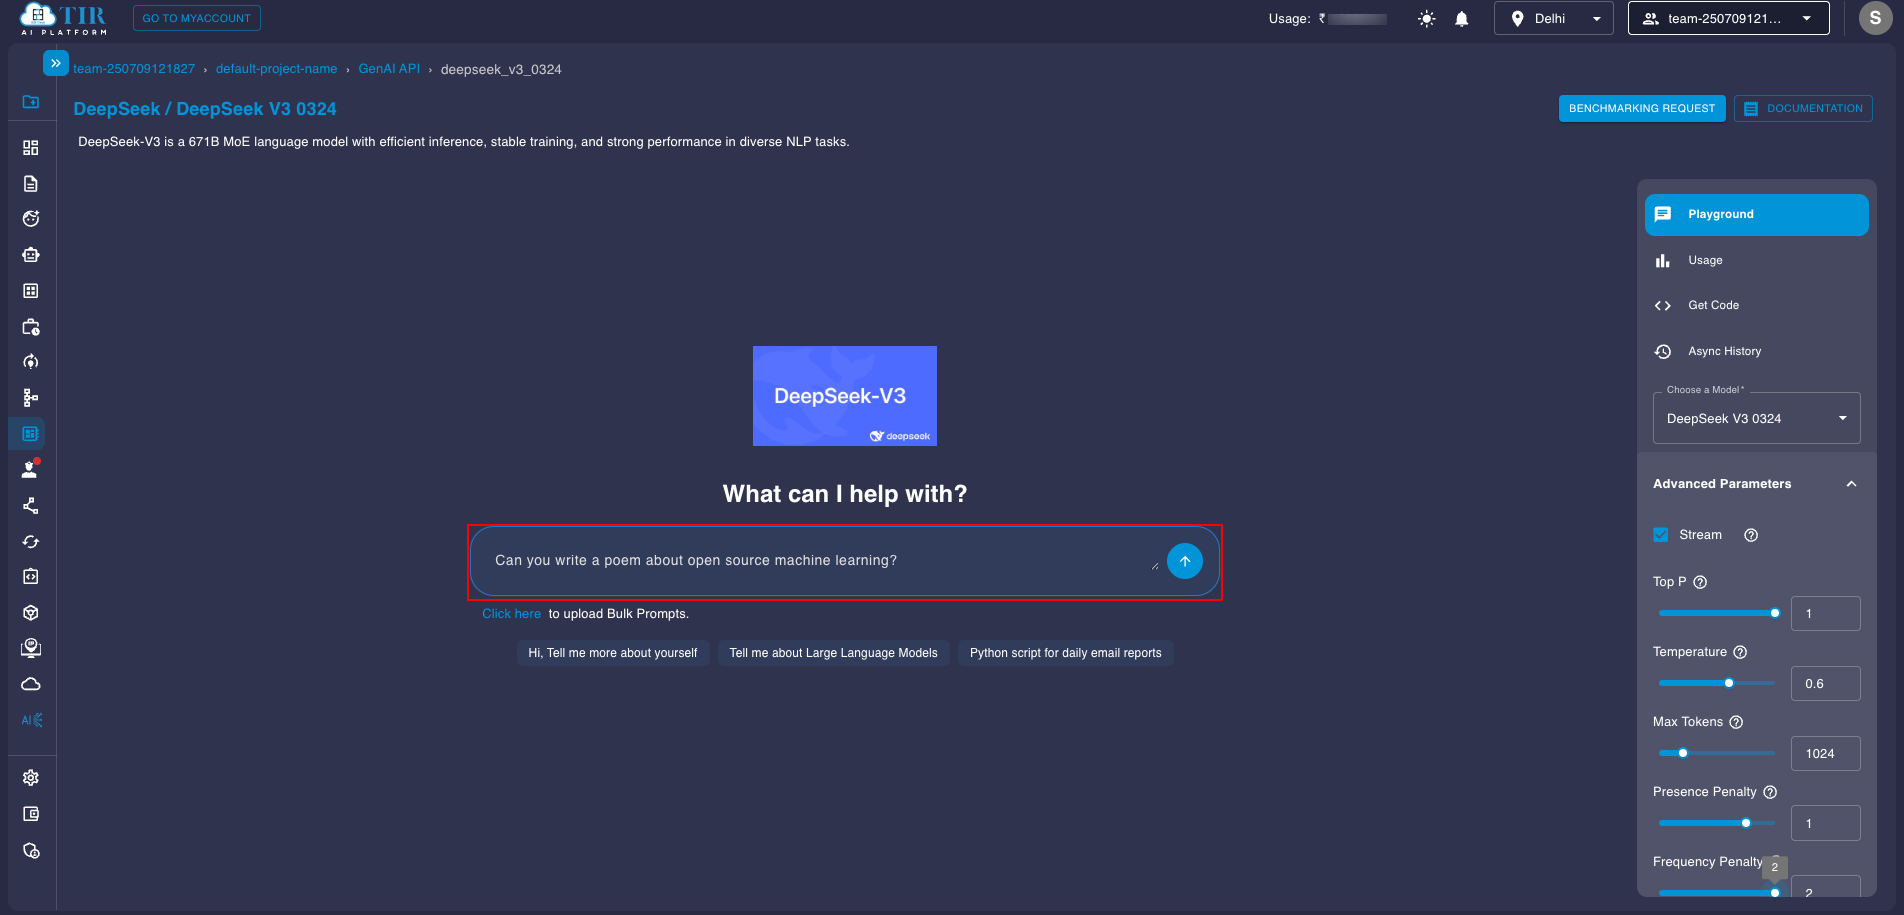Click the Benchmarking Request button

pos(1641,108)
